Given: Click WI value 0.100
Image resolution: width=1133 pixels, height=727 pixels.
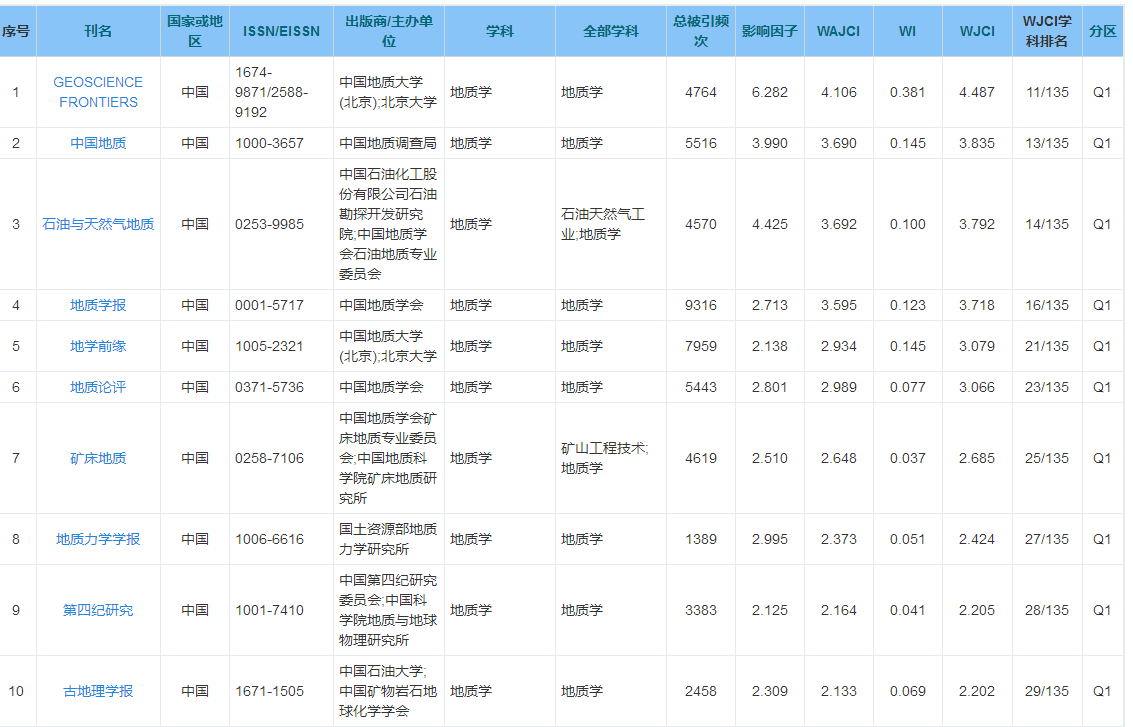Looking at the screenshot, I should [x=908, y=224].
